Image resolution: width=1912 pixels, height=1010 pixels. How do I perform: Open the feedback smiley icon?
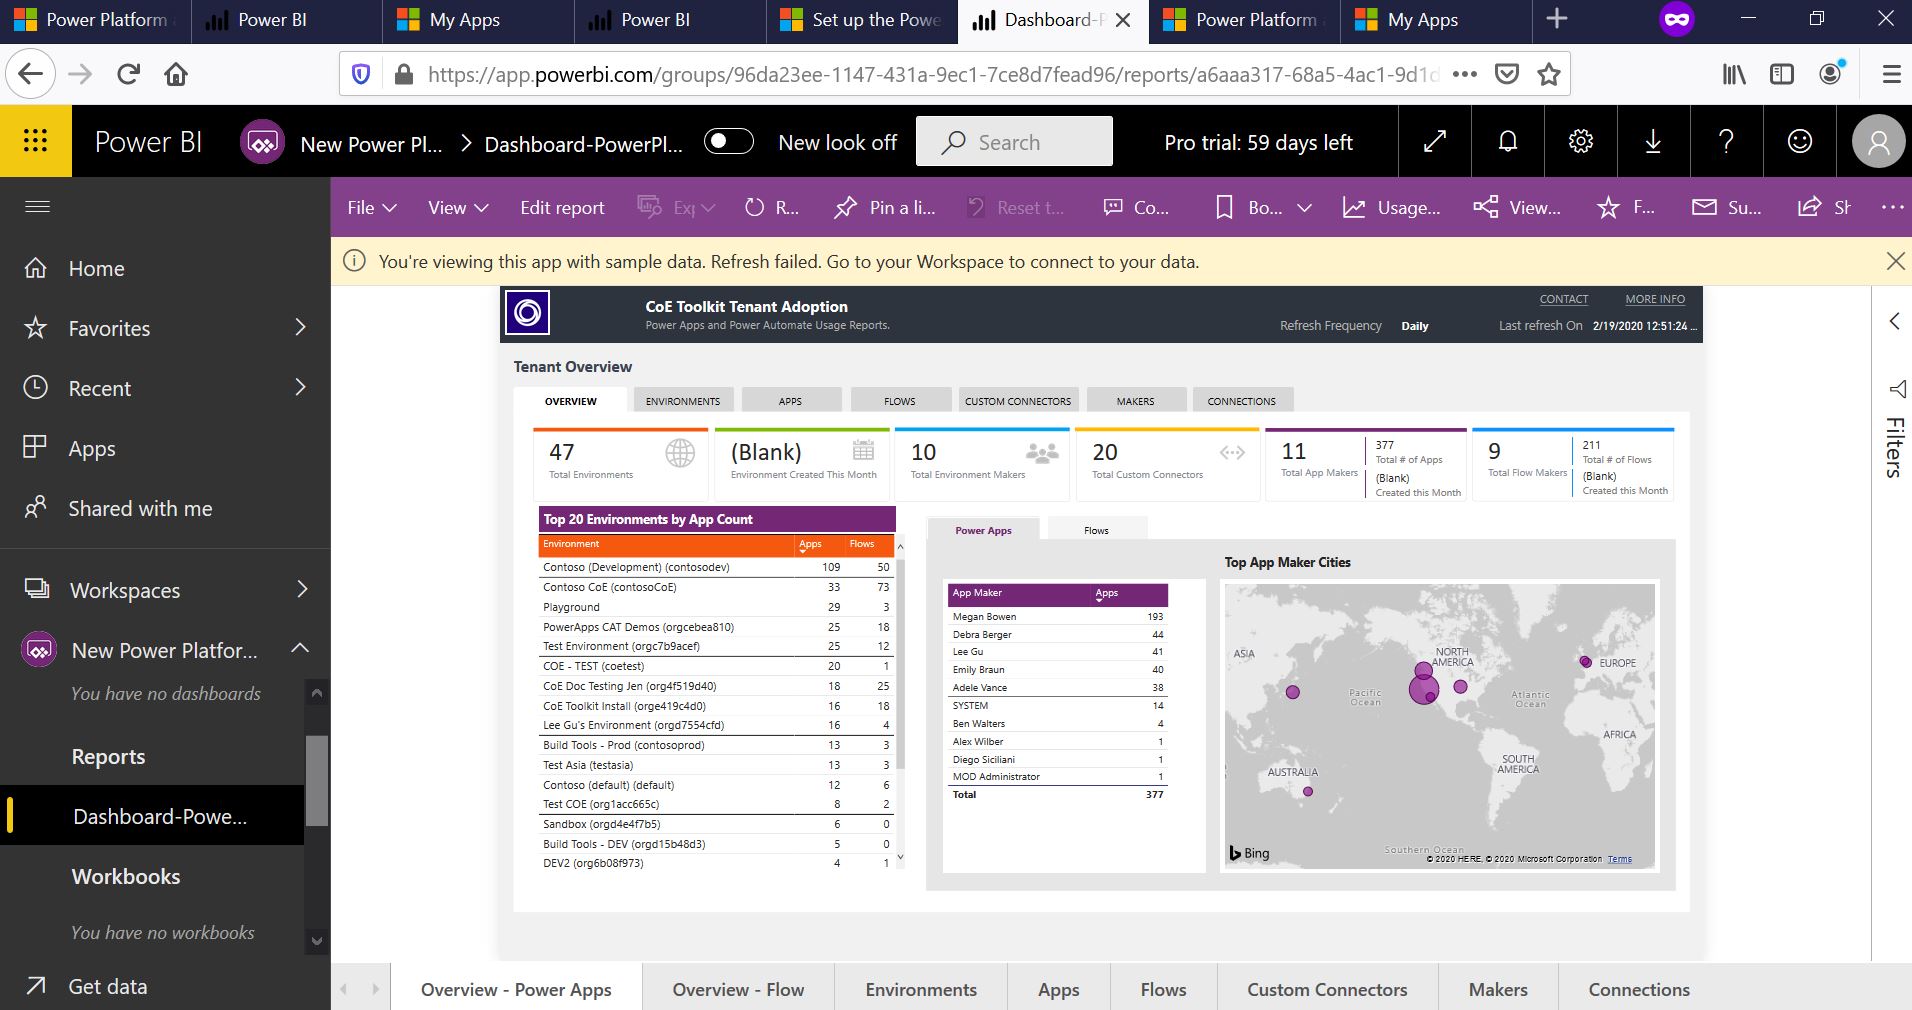[1799, 141]
